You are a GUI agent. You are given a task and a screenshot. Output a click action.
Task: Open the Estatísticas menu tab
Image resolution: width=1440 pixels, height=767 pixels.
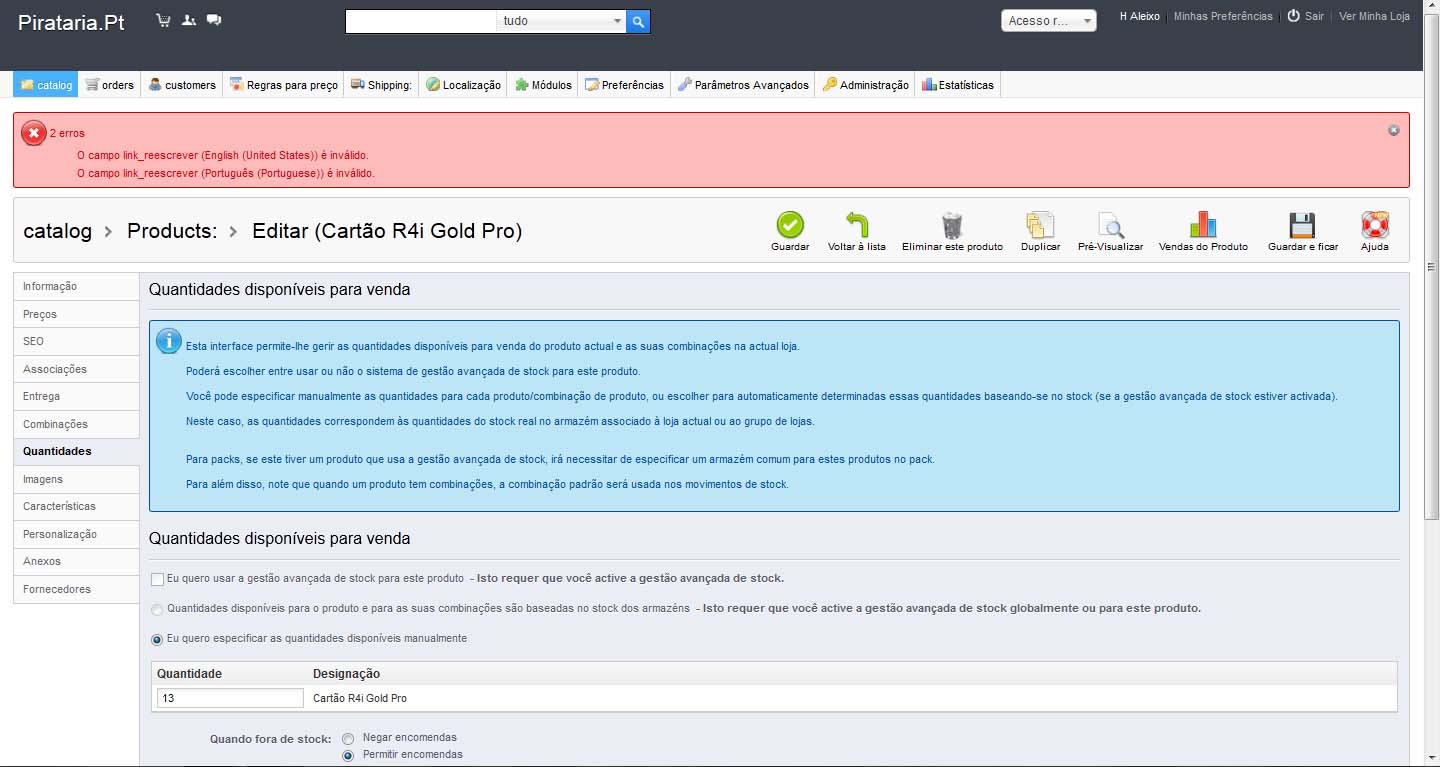pyautogui.click(x=958, y=85)
